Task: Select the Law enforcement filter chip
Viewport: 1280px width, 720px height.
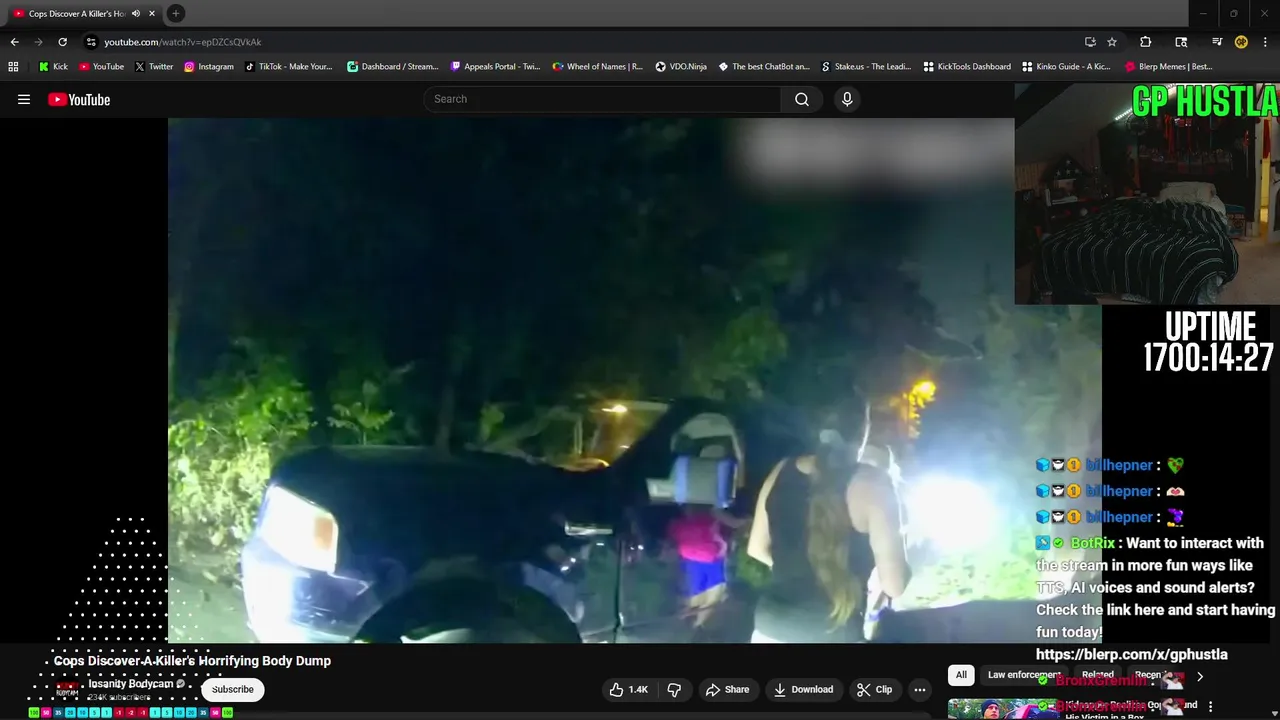Action: [x=1022, y=675]
